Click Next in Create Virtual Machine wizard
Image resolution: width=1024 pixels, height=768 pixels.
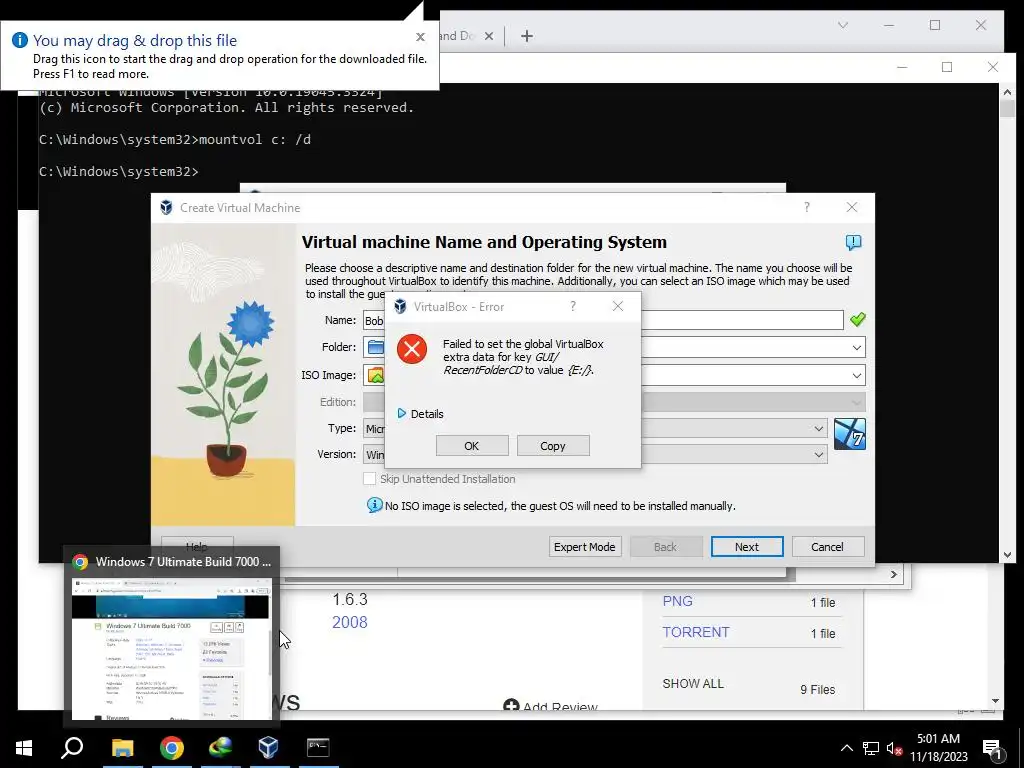pos(746,547)
